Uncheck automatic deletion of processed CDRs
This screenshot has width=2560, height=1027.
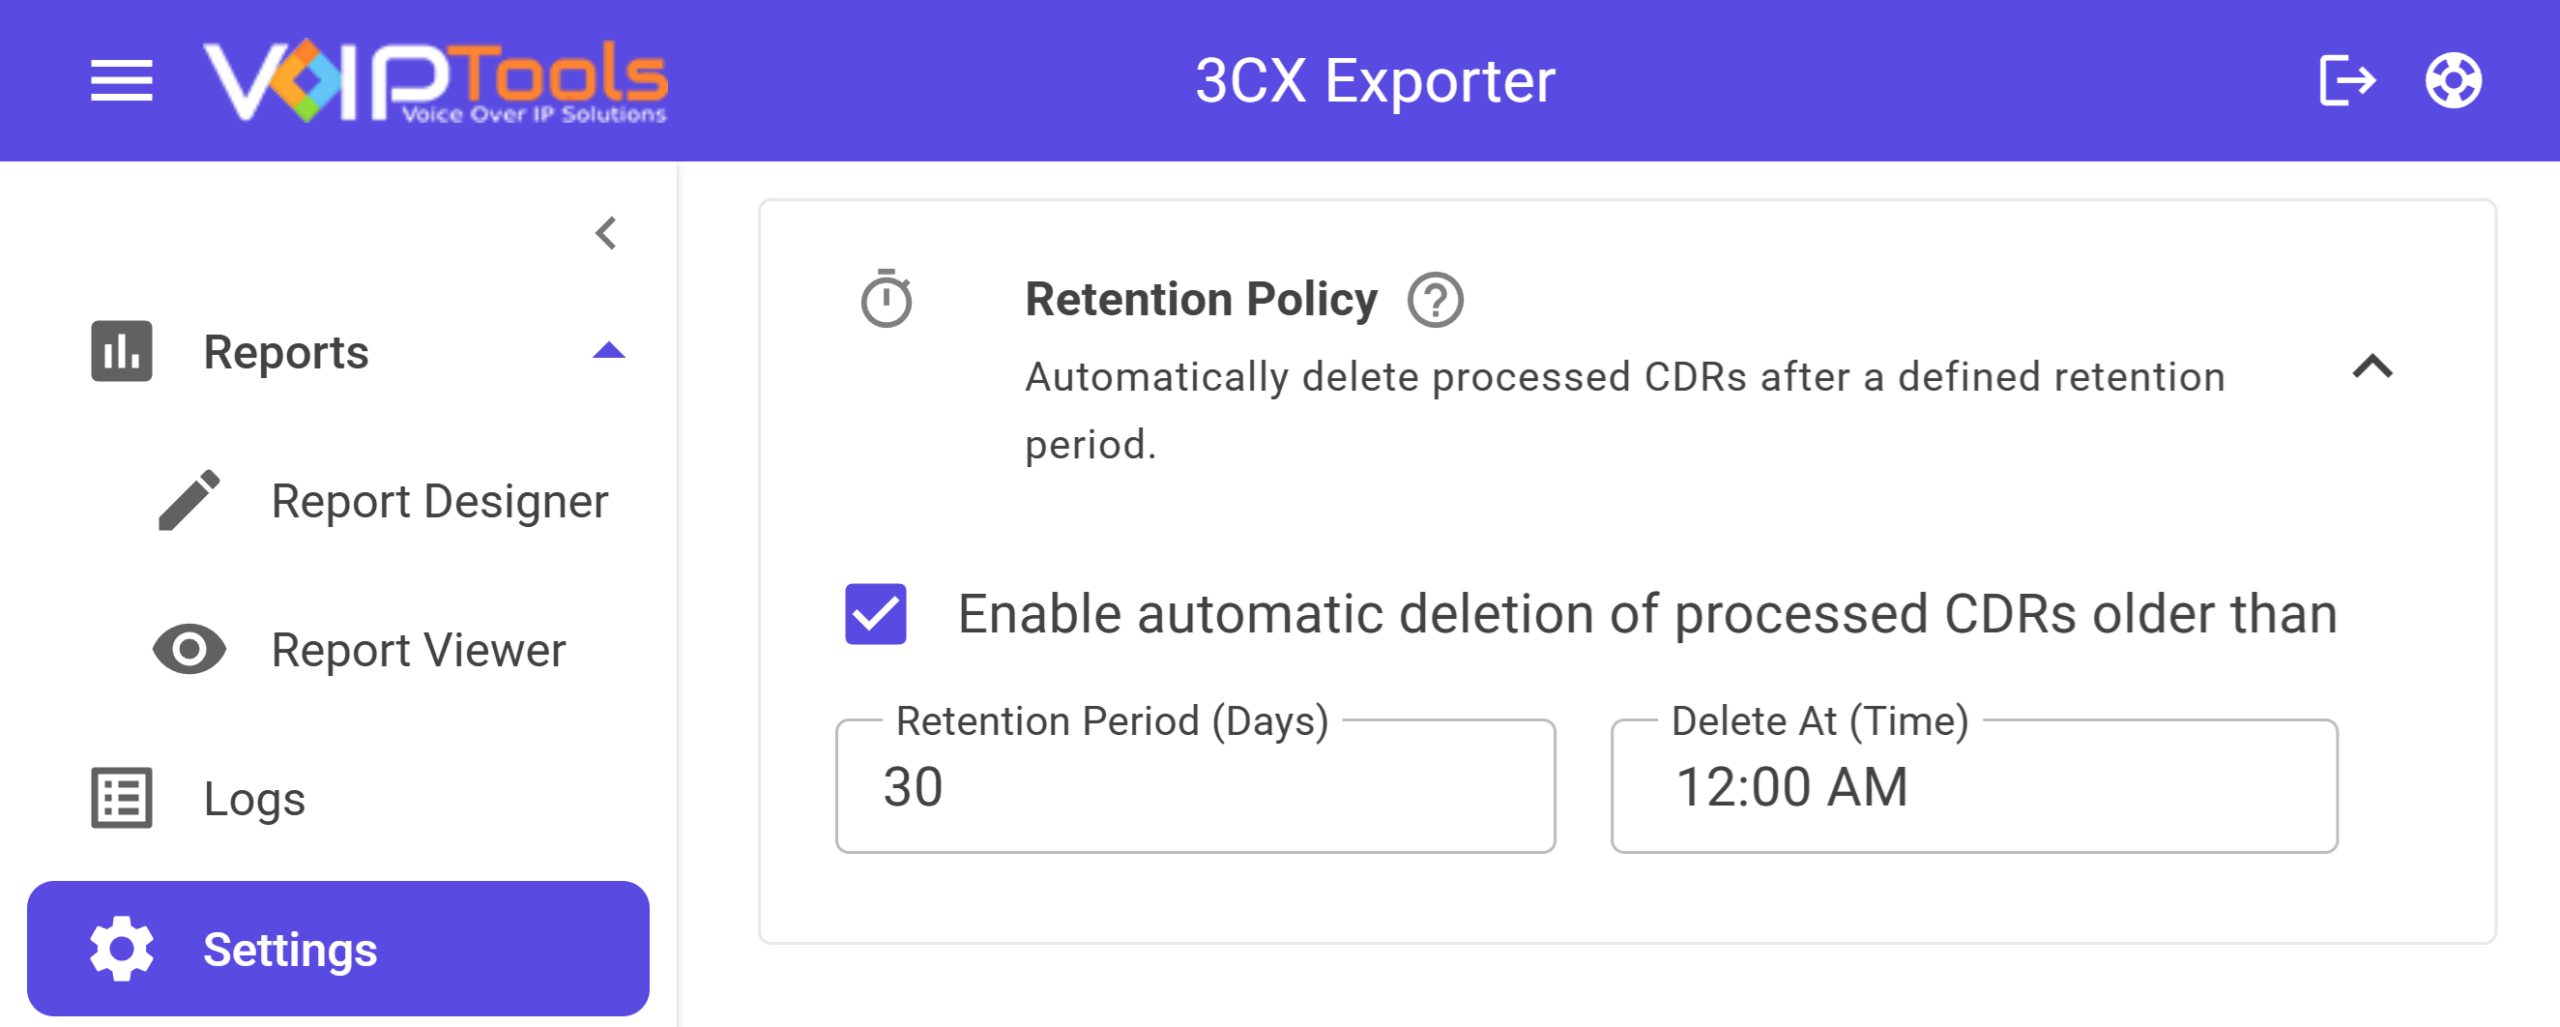(875, 614)
